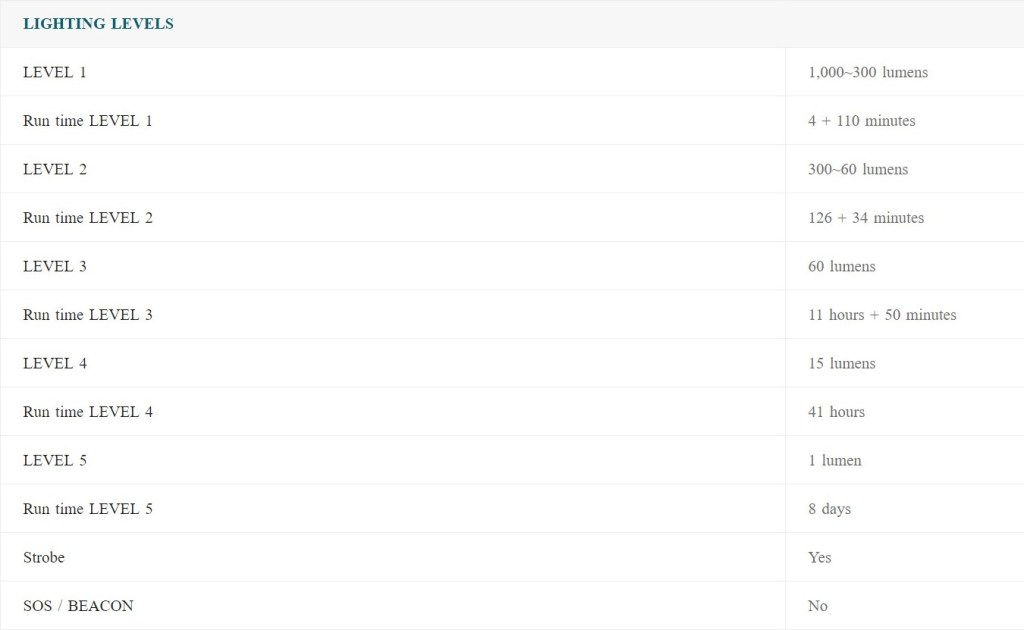This screenshot has width=1024, height=630.
Task: Select the Run time LEVEL 1 label
Action: click(88, 121)
